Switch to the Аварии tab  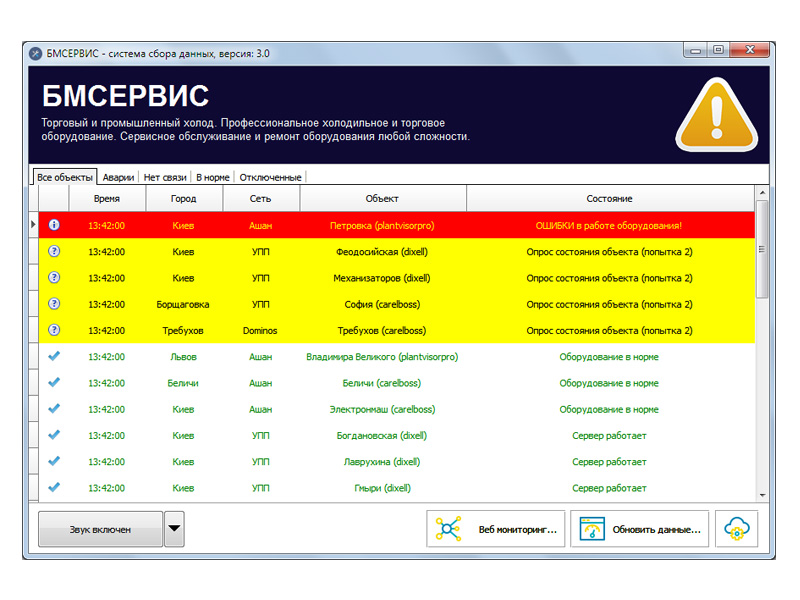[x=118, y=177]
